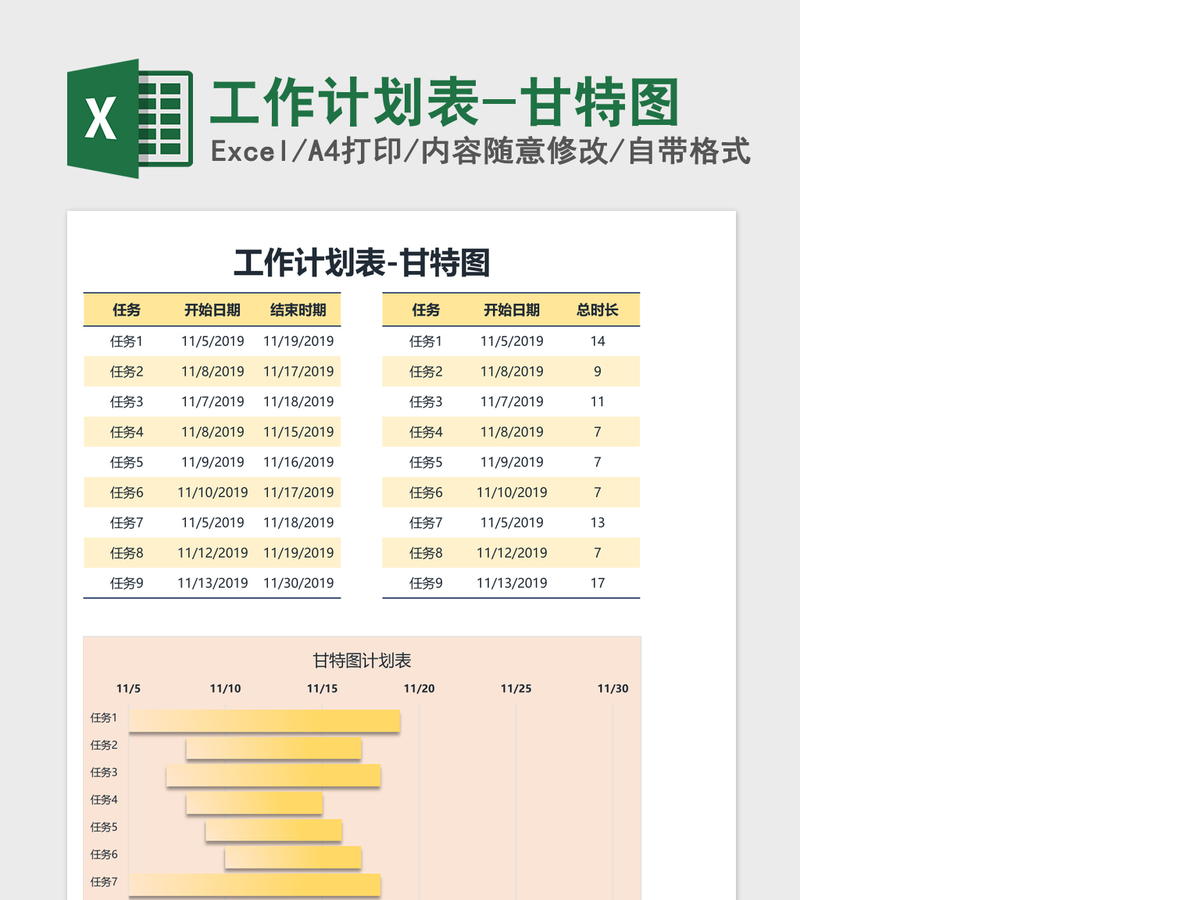Click start date 11/13/2019 in the 总时长 table
1200x900 pixels.
pyautogui.click(x=512, y=583)
